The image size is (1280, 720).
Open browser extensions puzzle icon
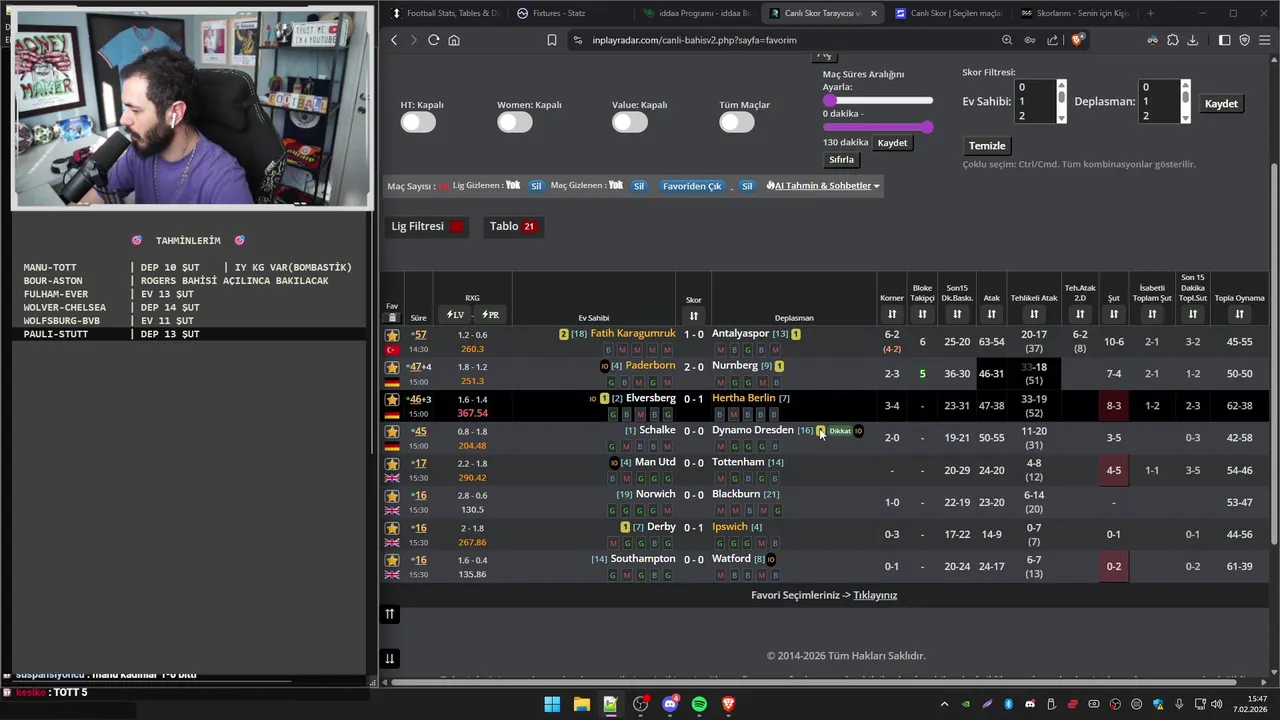click(x=1172, y=40)
